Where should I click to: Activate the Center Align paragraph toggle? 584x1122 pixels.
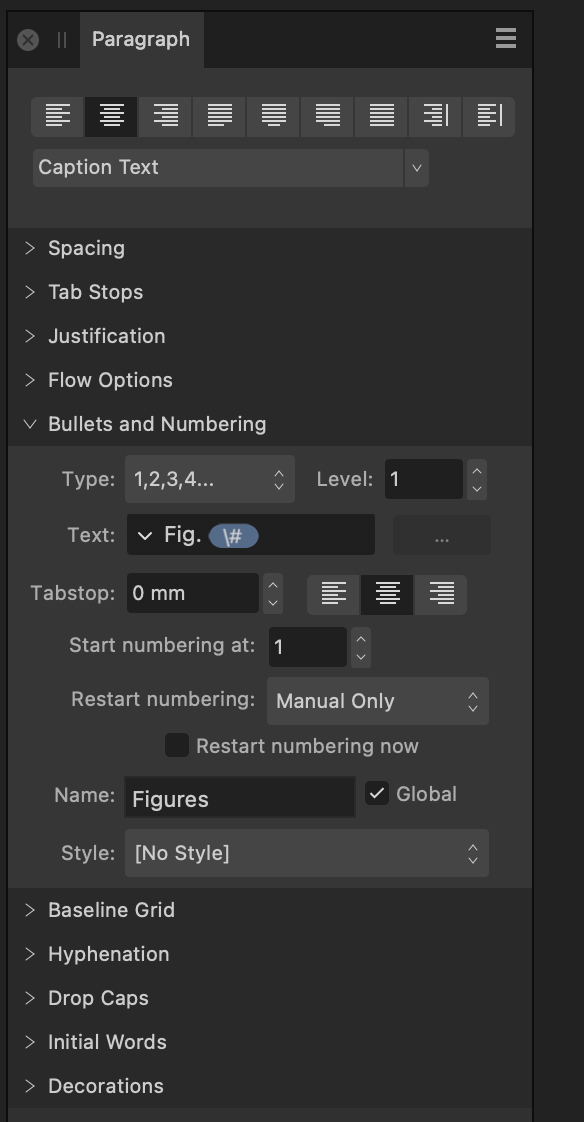[x=112, y=117]
